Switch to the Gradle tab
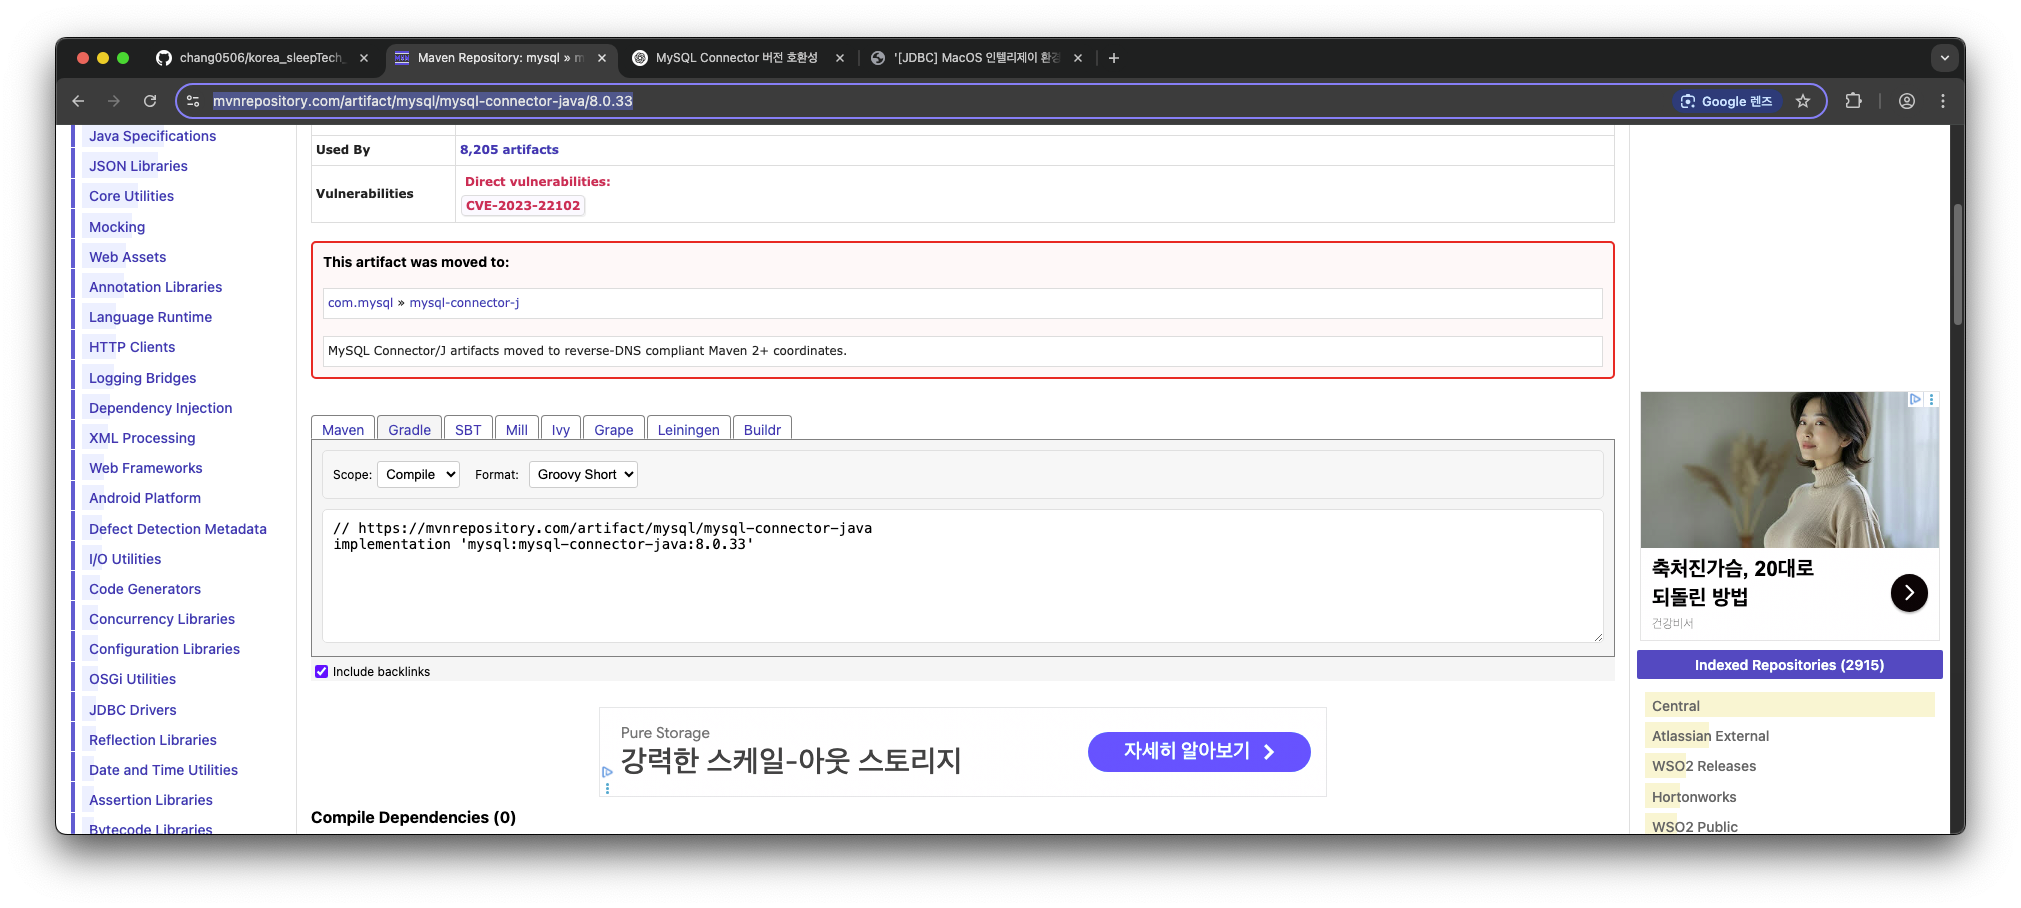The image size is (2021, 908). 409,429
